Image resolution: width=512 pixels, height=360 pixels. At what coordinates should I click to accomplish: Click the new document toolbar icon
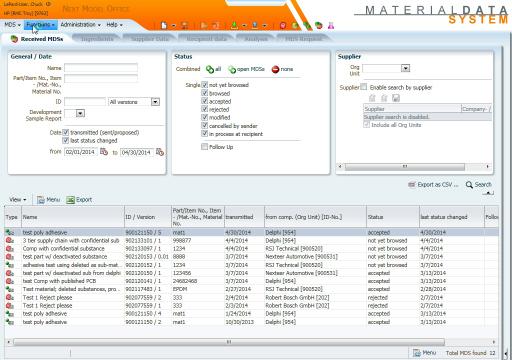tap(164, 25)
